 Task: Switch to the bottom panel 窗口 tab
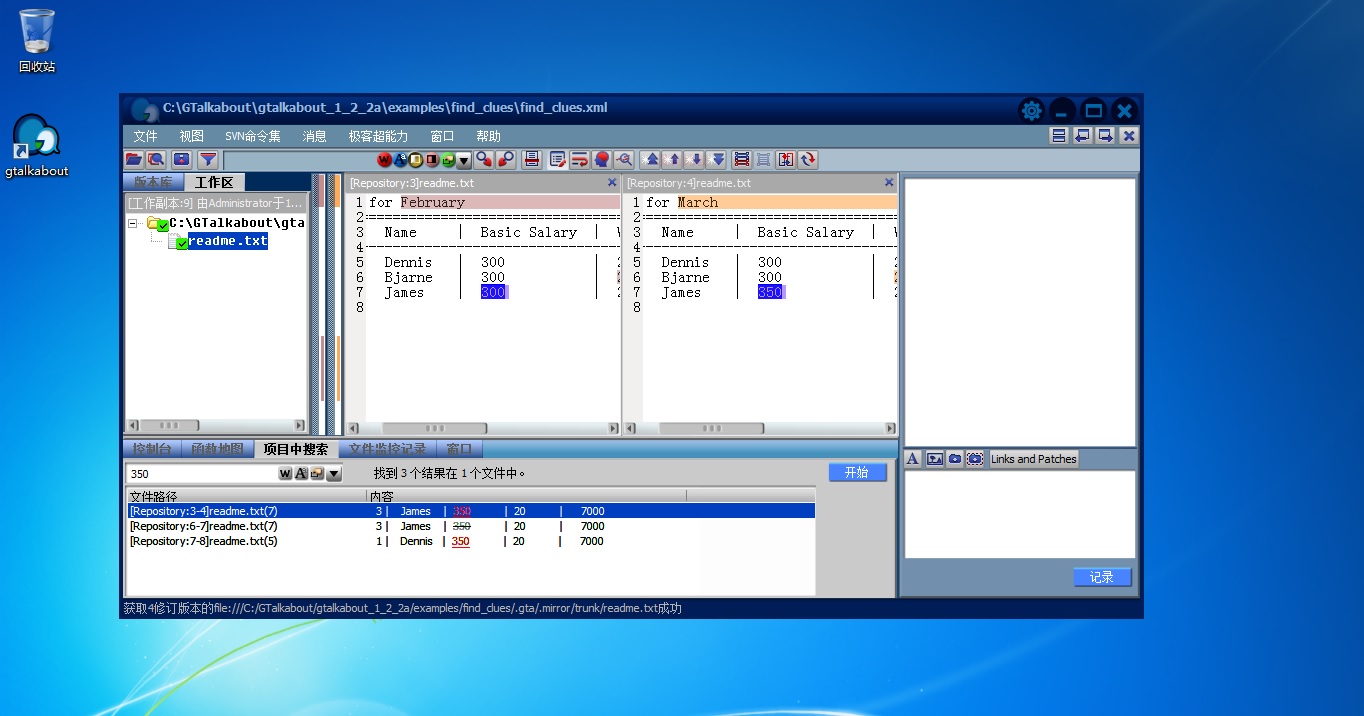point(460,449)
